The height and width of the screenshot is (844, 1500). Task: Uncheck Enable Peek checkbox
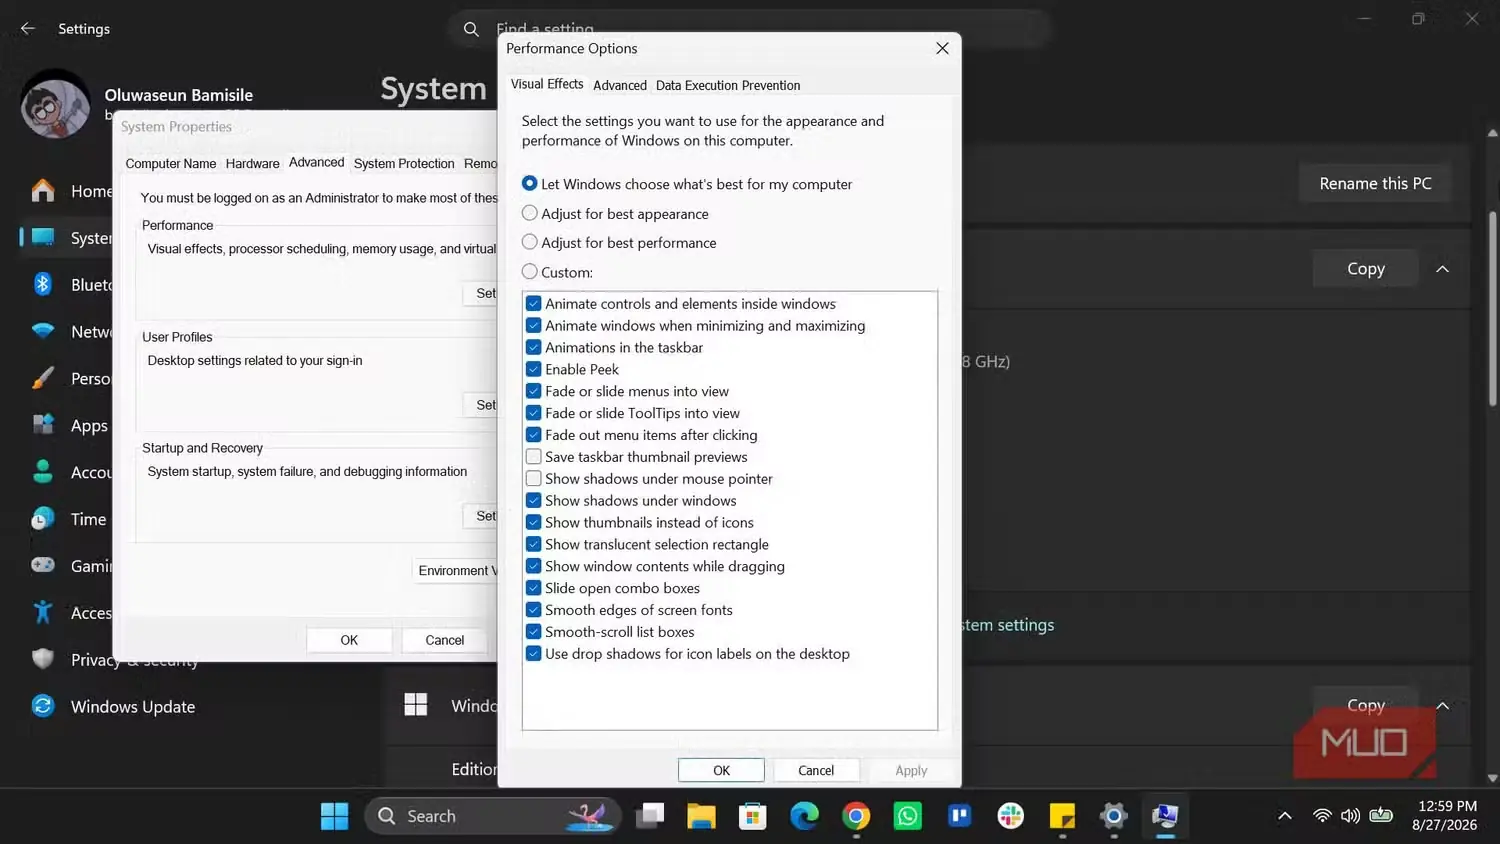click(534, 369)
